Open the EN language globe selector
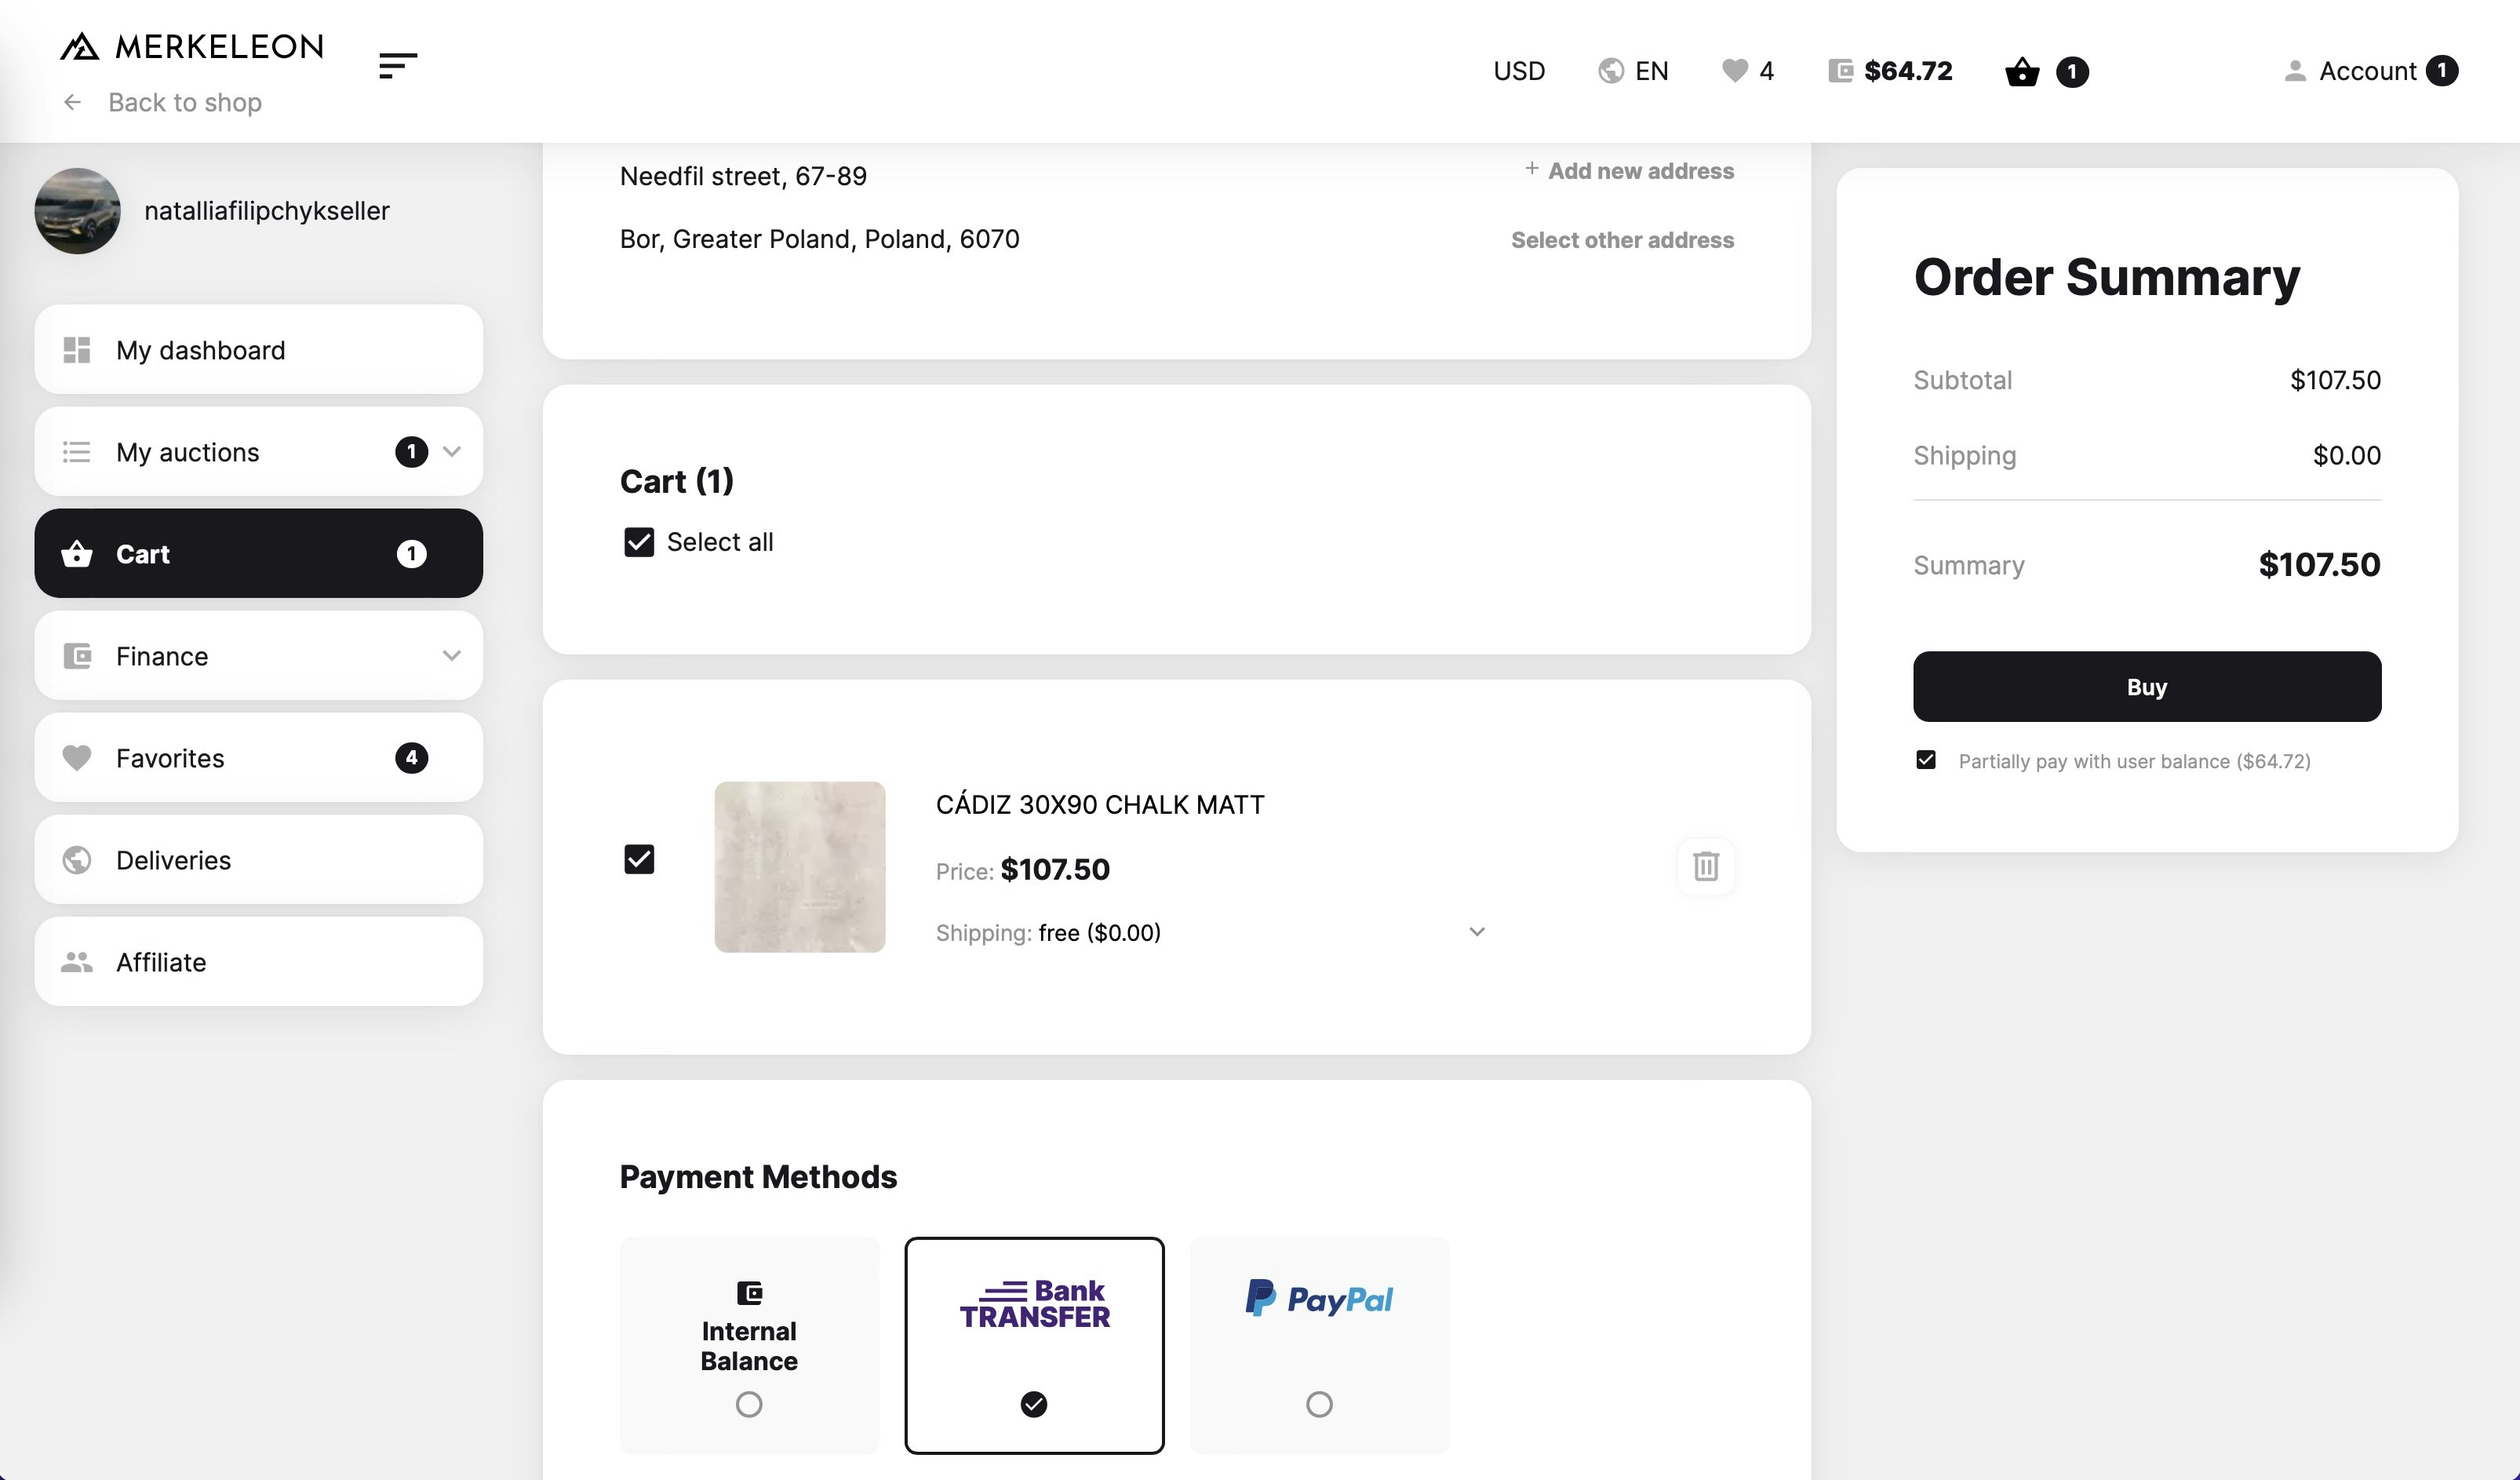2520x1480 pixels. pyautogui.click(x=1633, y=71)
